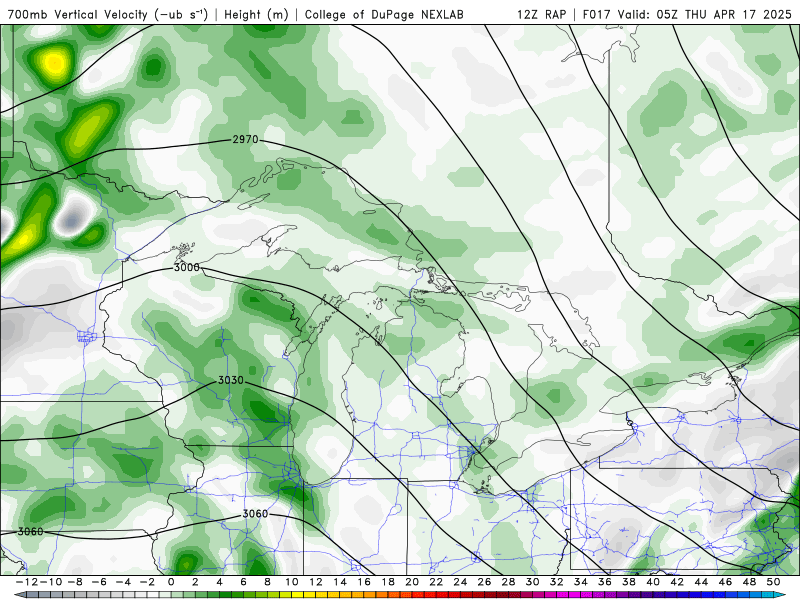The width and height of the screenshot is (800, 600).
Task: Click the 42 colorbar value
Action: (677, 582)
